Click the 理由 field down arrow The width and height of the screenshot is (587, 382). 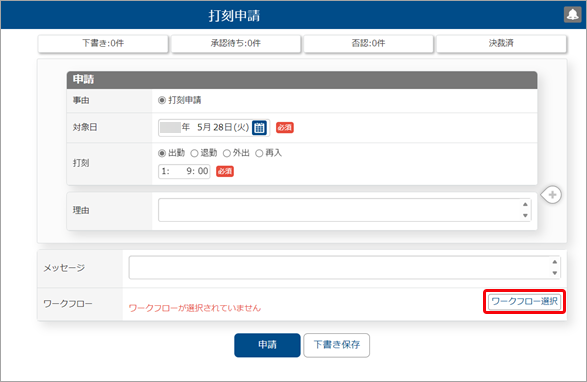(x=525, y=215)
